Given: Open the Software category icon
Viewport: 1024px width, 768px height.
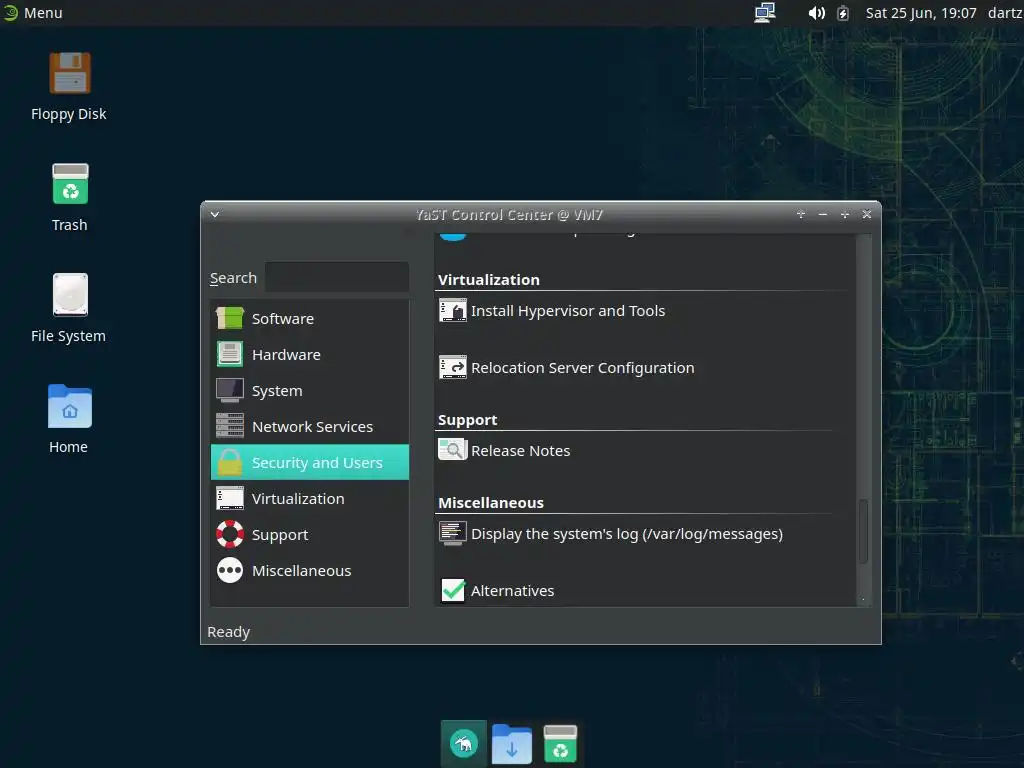Looking at the screenshot, I should tap(230, 319).
